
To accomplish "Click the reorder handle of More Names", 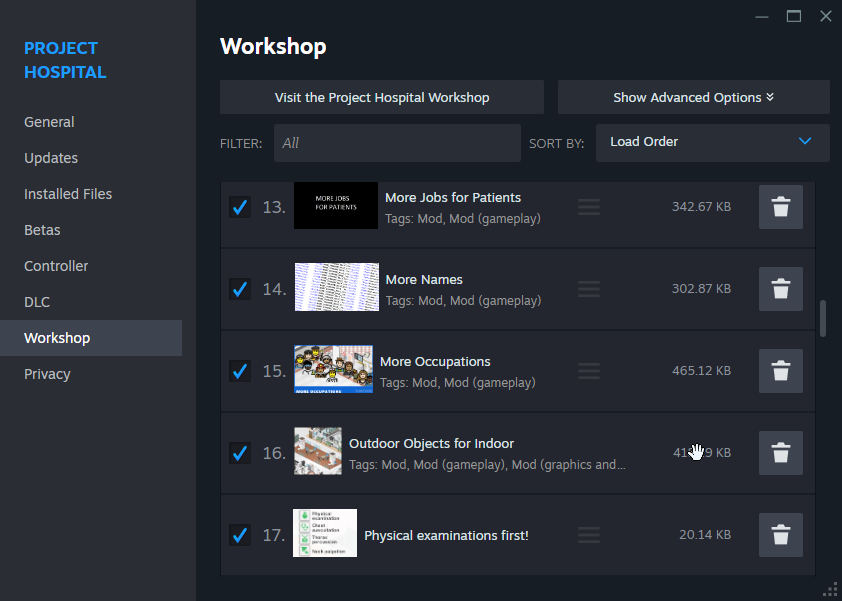I will [x=589, y=289].
